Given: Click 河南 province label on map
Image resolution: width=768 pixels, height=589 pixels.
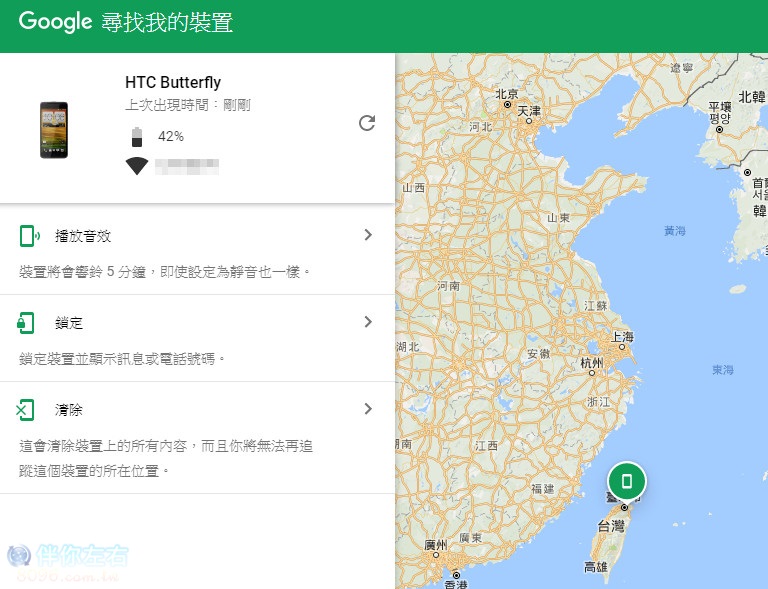Looking at the screenshot, I should 449,285.
